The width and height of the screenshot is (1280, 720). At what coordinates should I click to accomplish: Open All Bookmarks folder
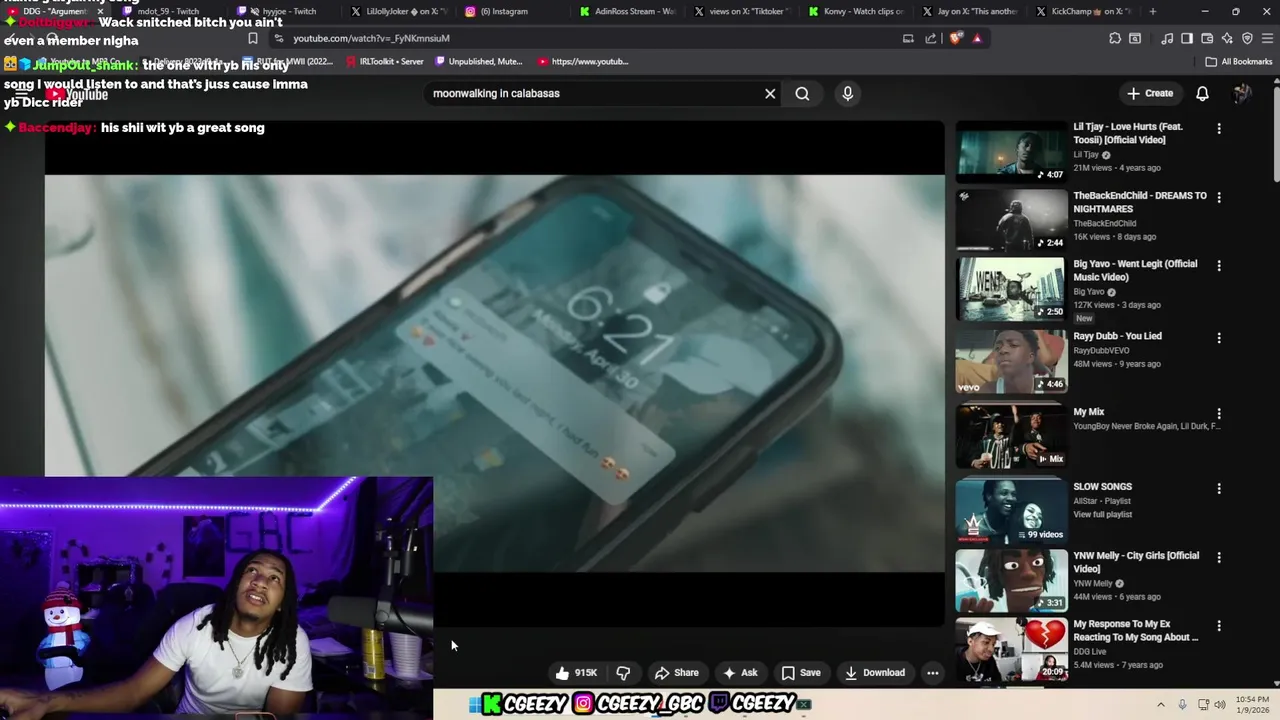click(x=1239, y=61)
